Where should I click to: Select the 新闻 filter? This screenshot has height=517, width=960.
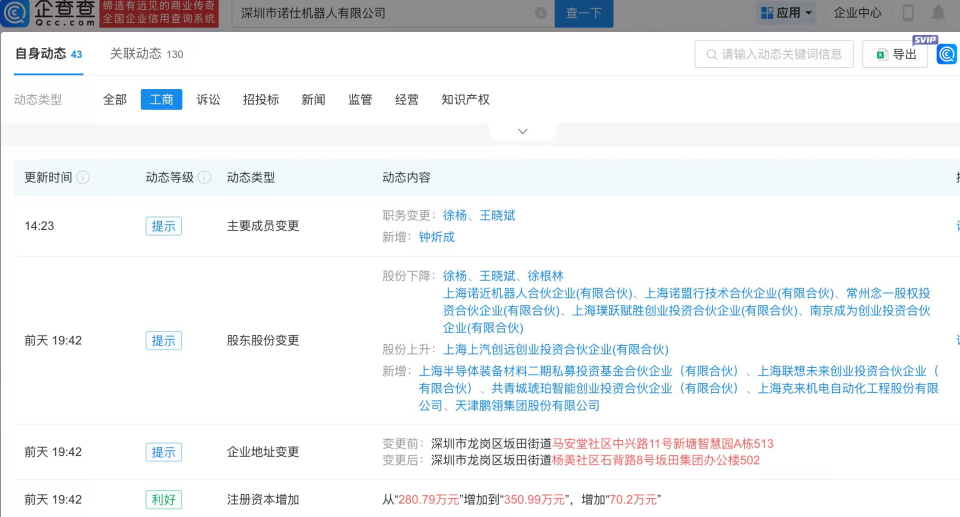(313, 99)
